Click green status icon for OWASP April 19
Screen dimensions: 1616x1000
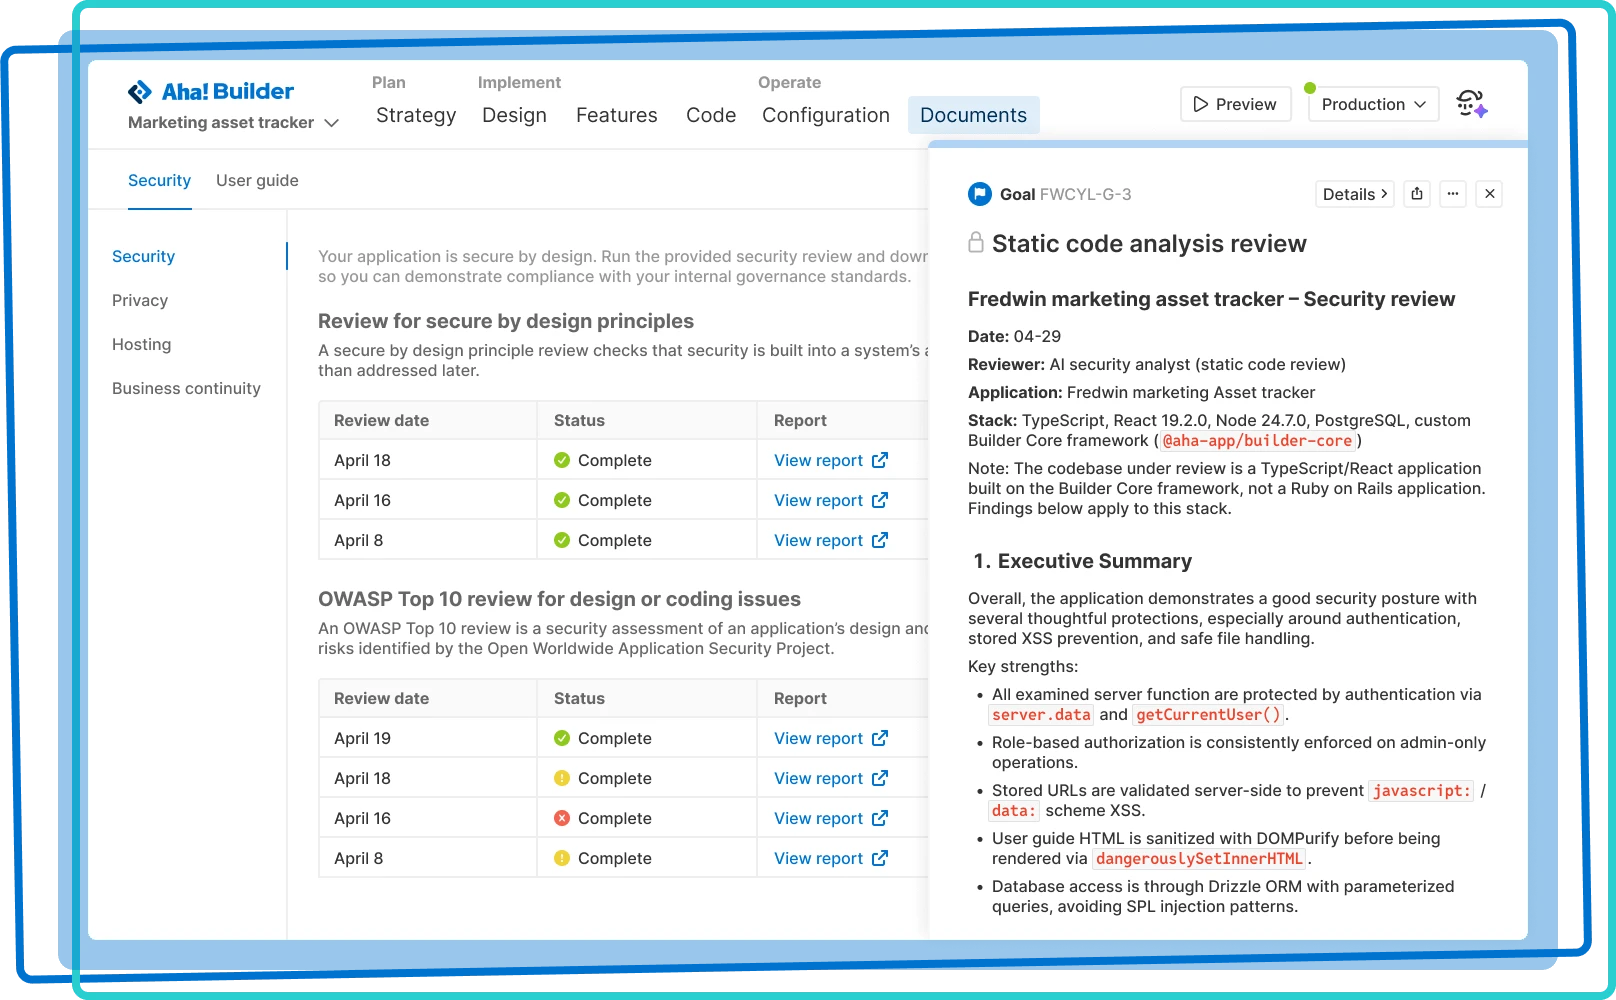tap(562, 738)
